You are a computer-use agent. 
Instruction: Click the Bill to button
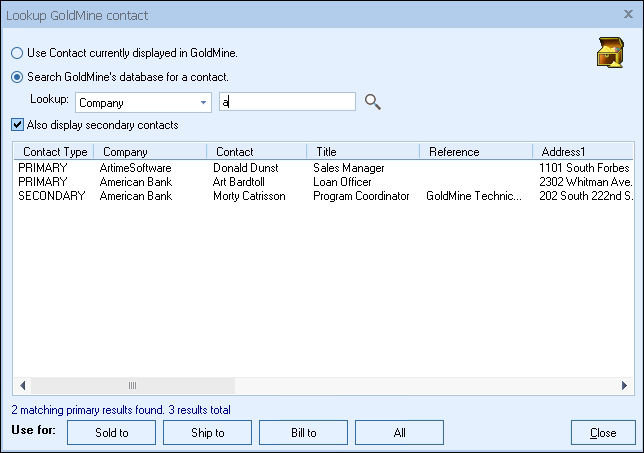pos(303,433)
